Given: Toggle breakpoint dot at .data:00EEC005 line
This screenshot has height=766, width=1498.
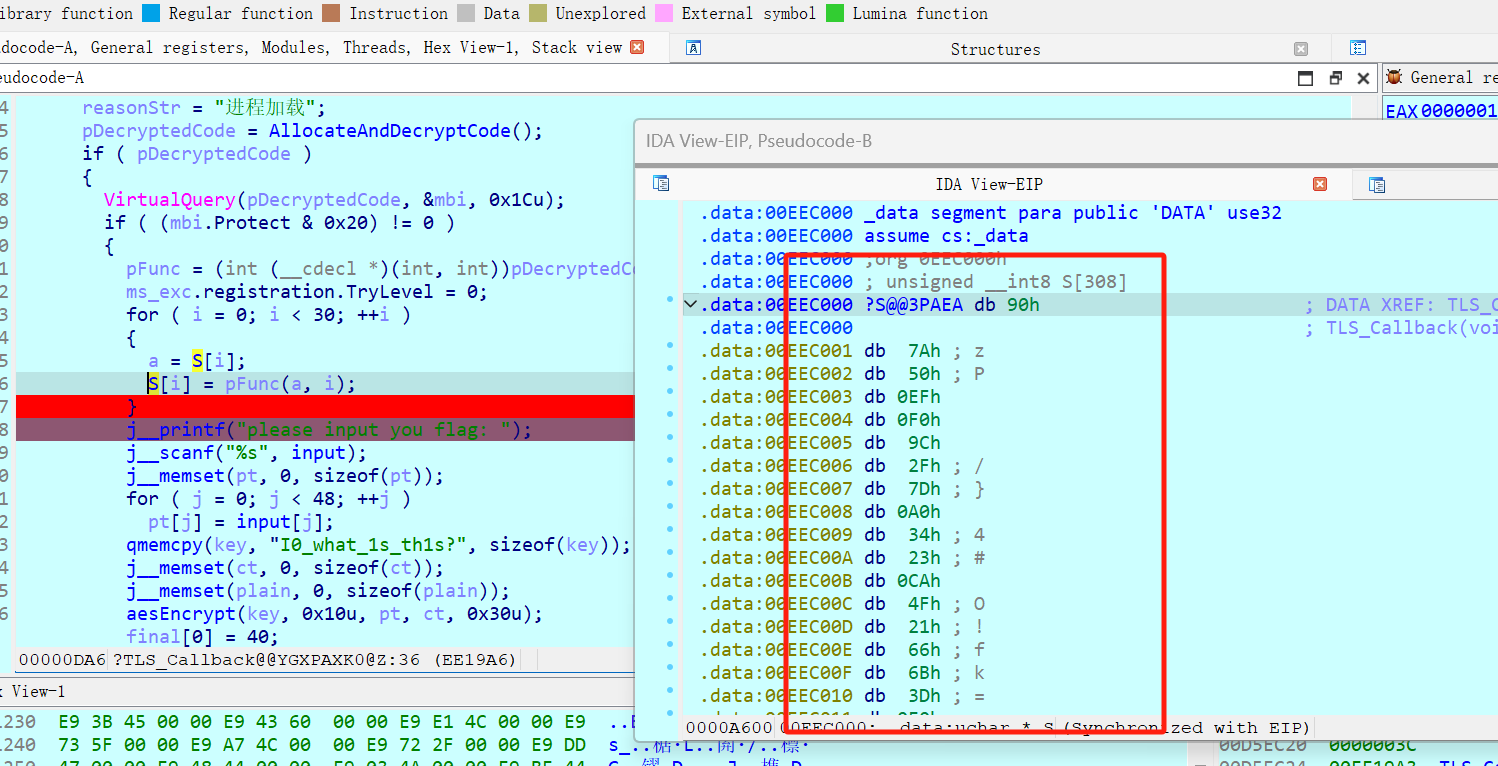Looking at the screenshot, I should [x=670, y=437].
